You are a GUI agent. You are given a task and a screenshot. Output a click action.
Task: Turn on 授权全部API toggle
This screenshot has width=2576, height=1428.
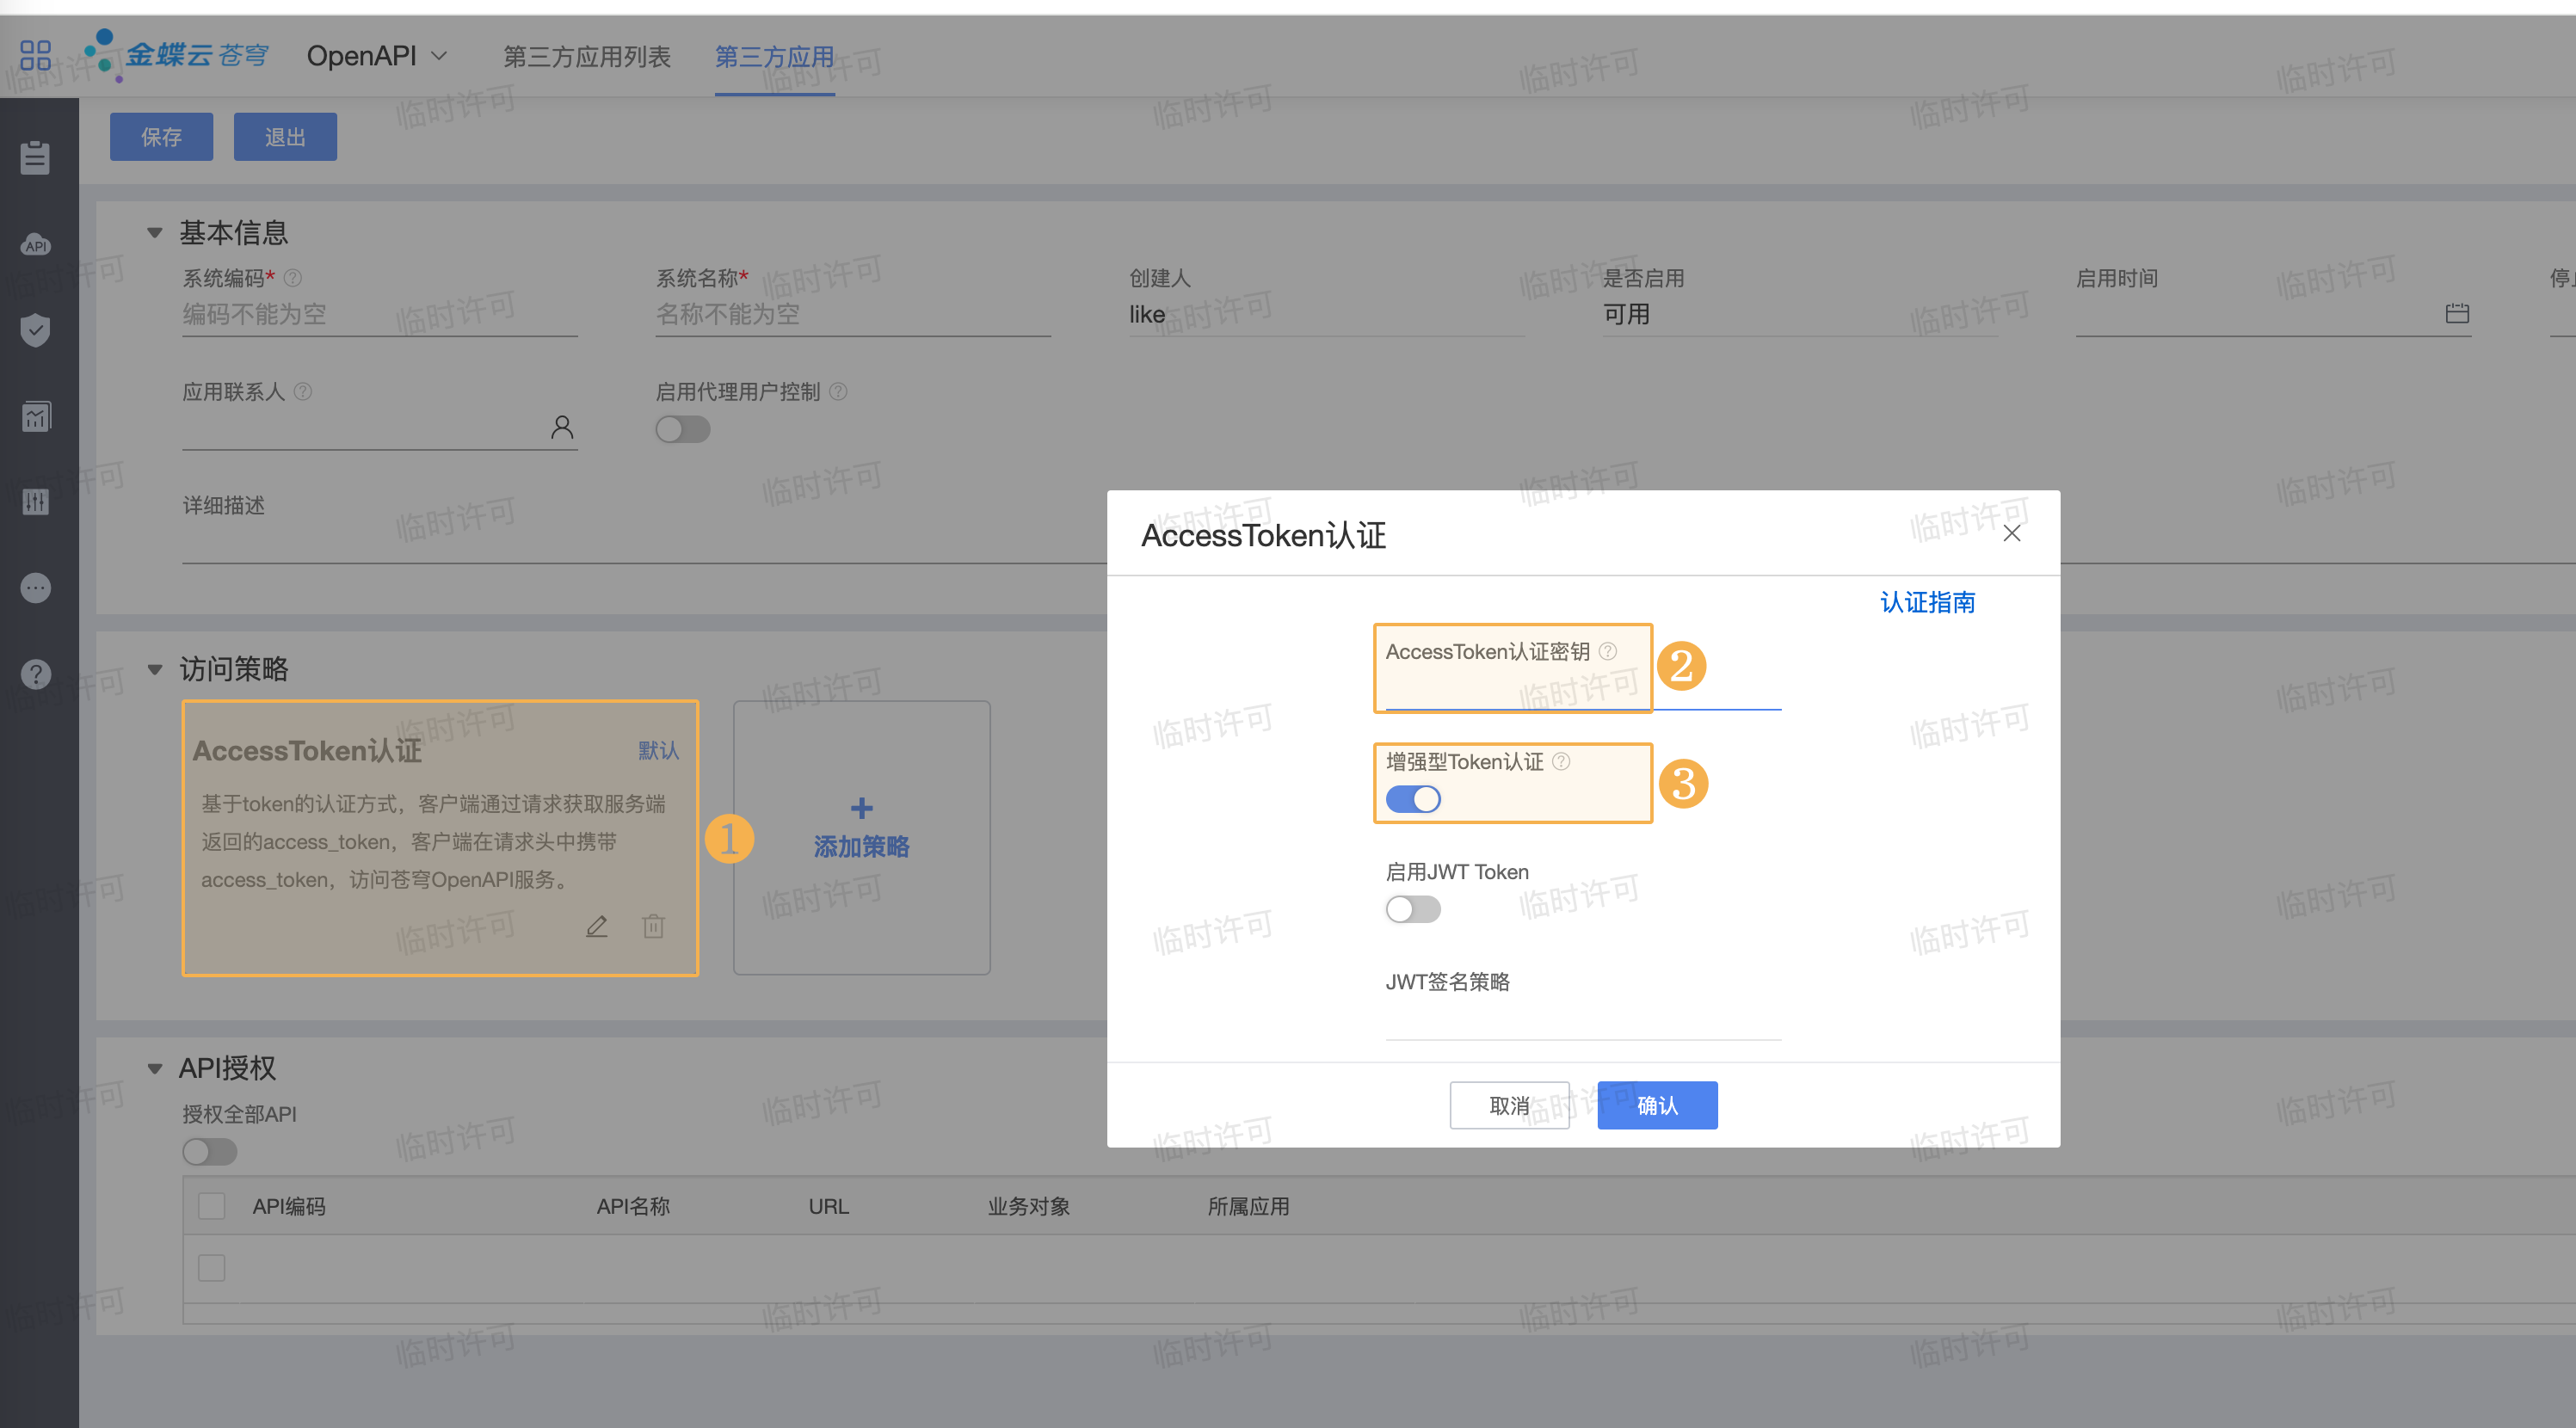209,1152
